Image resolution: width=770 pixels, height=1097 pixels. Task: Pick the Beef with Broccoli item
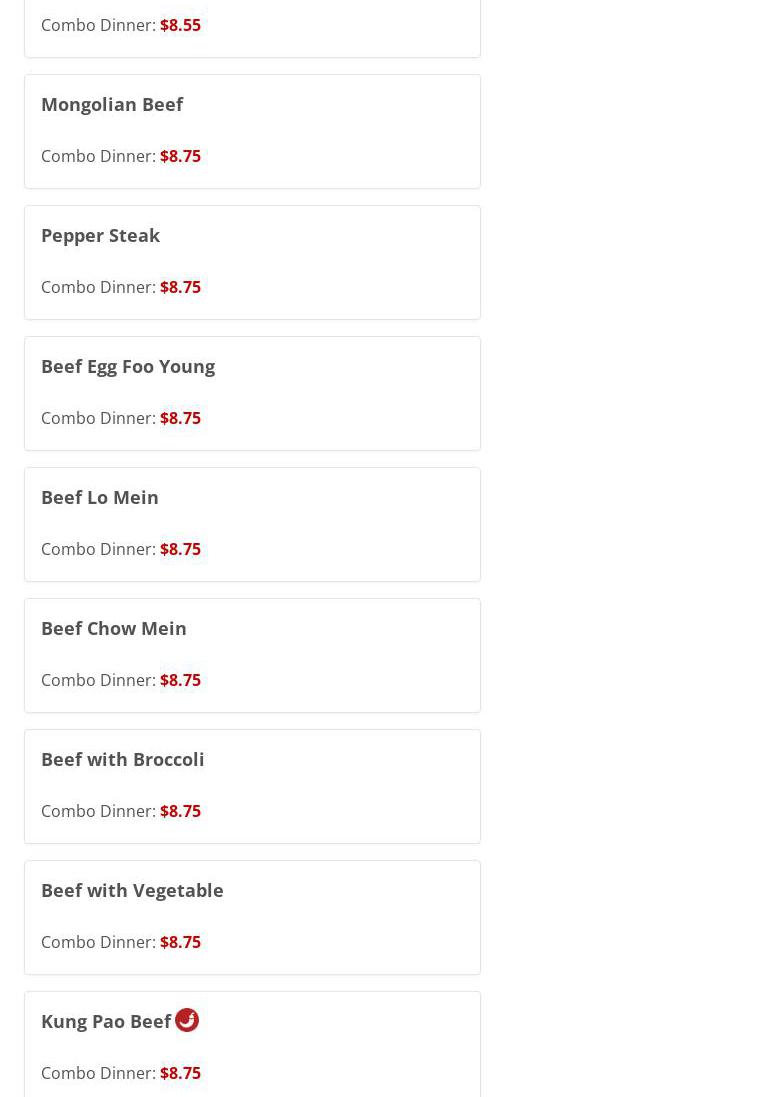click(x=122, y=759)
